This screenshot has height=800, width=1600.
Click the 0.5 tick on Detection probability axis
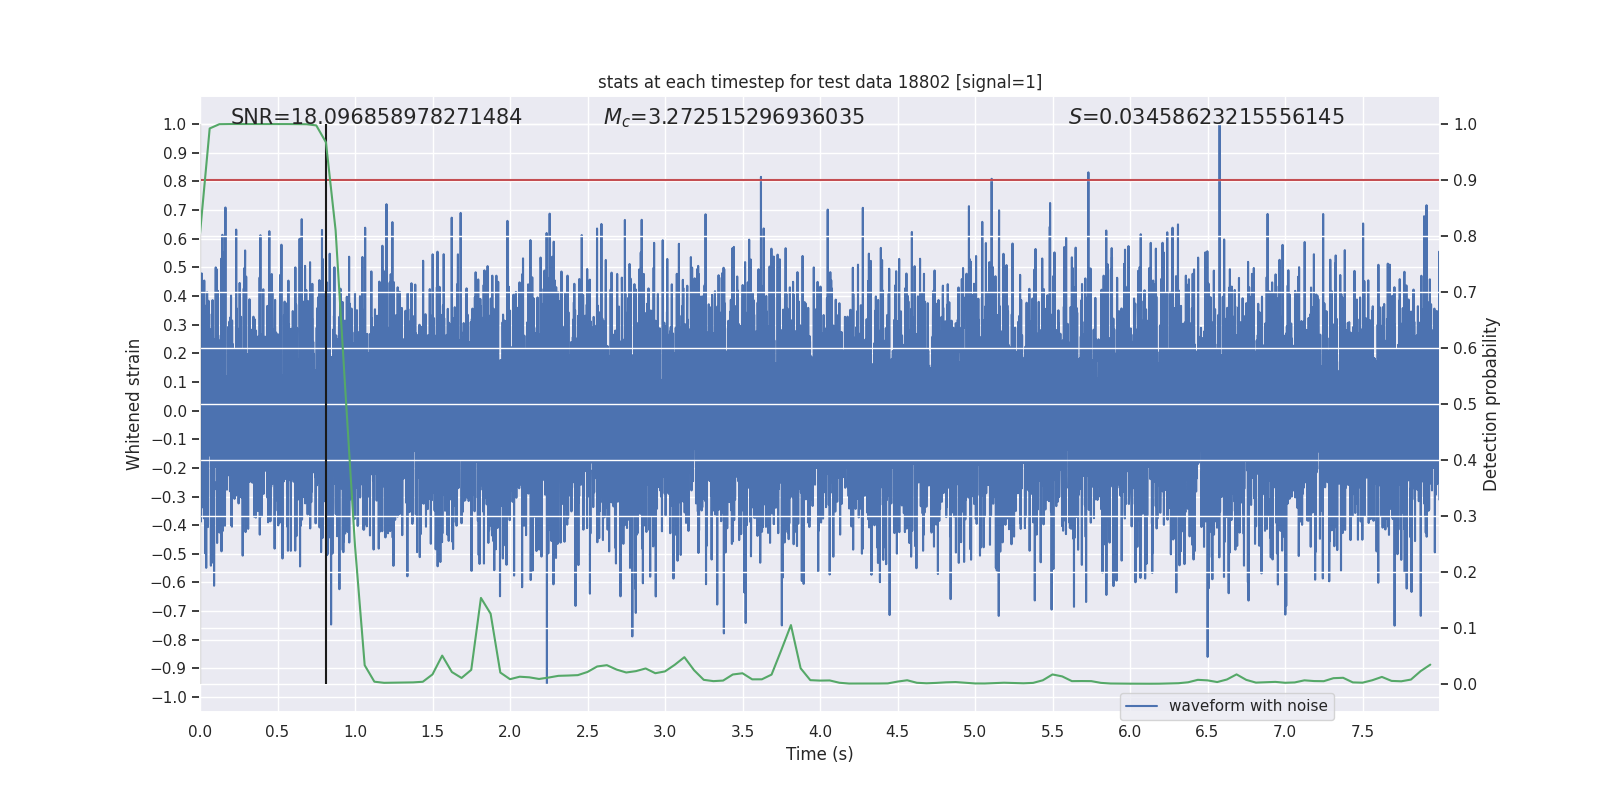[x=1465, y=404]
